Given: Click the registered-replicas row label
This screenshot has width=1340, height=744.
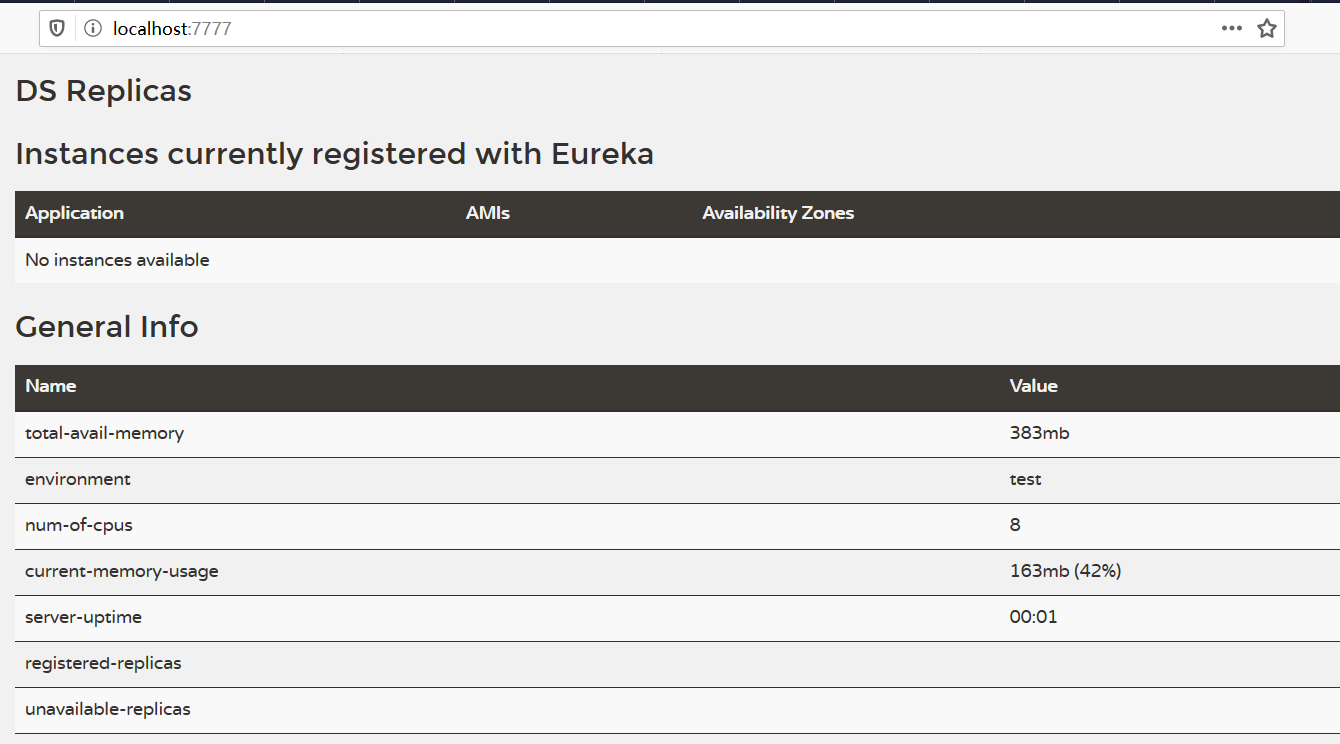Looking at the screenshot, I should 103,663.
